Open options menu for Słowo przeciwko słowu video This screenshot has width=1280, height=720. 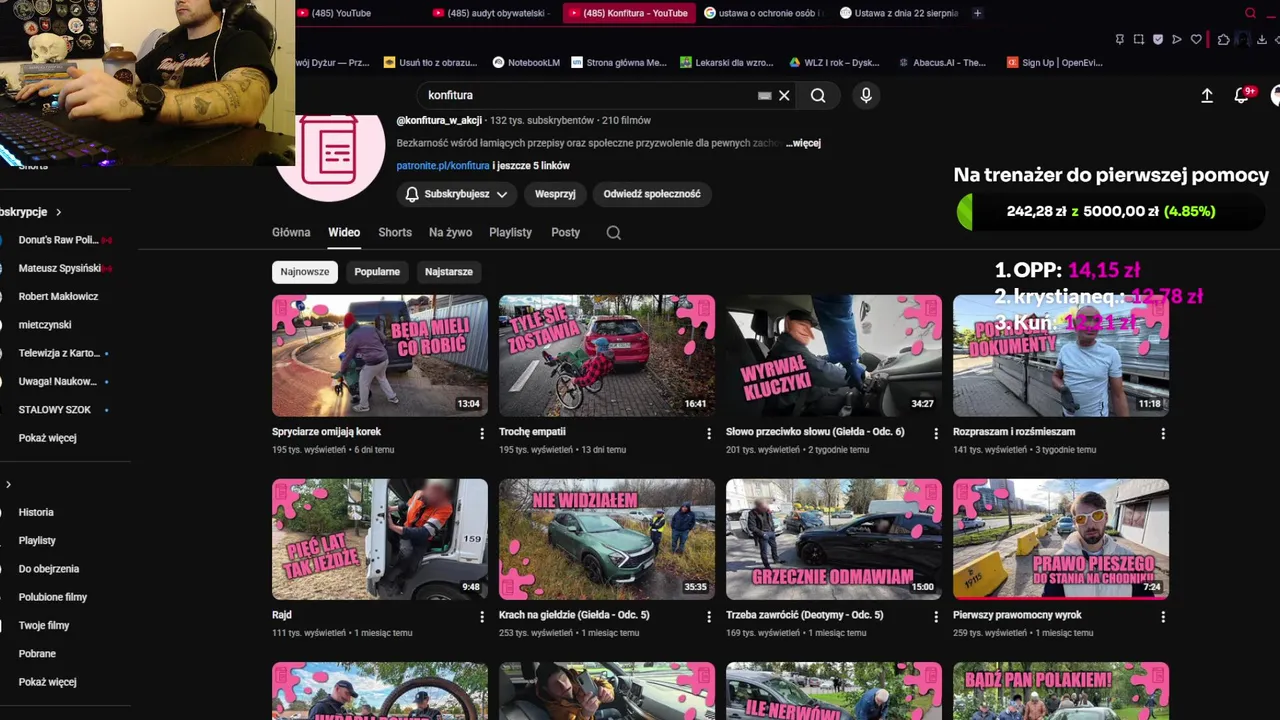936,434
